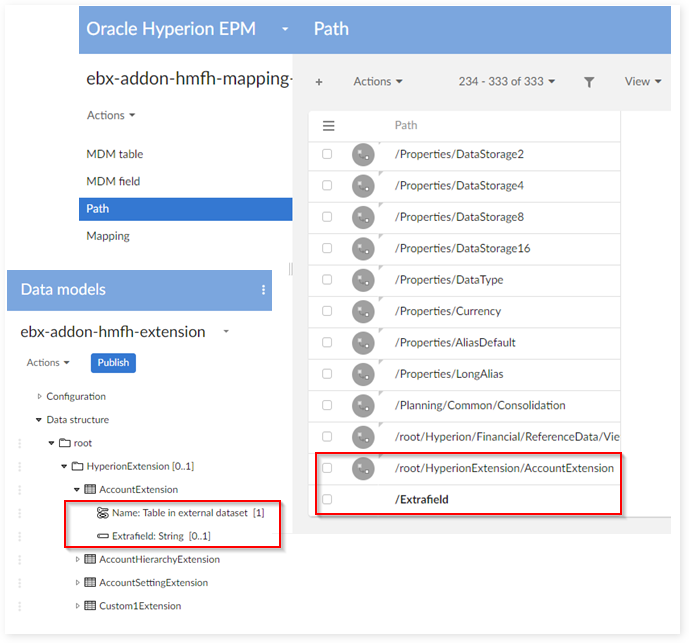Expand the AccountHierarchyExtension tree node
The image size is (689, 643).
pos(77,559)
